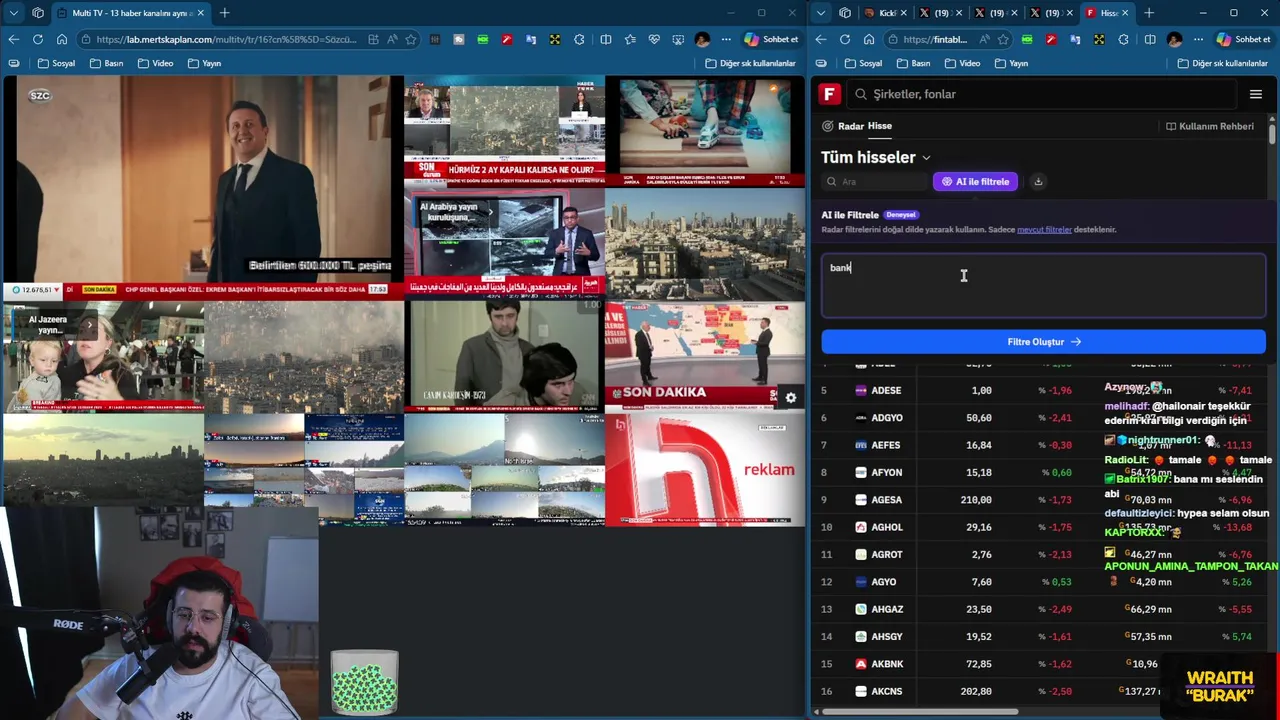The image size is (1280, 720).
Task: Open settings gear on the Multi TV grid
Action: pyautogui.click(x=790, y=397)
